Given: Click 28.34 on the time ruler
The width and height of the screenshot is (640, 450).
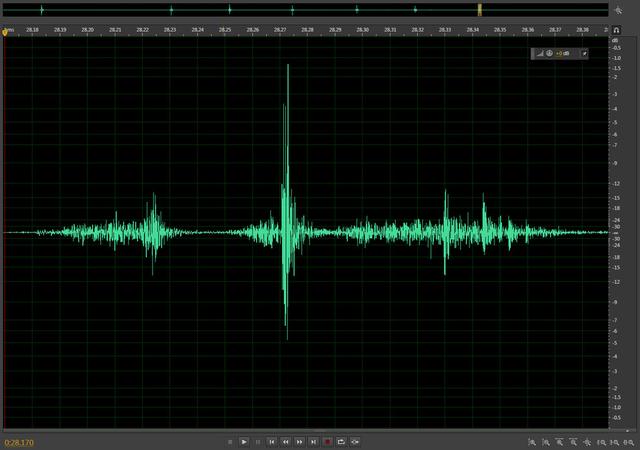Looking at the screenshot, I should [x=473, y=30].
